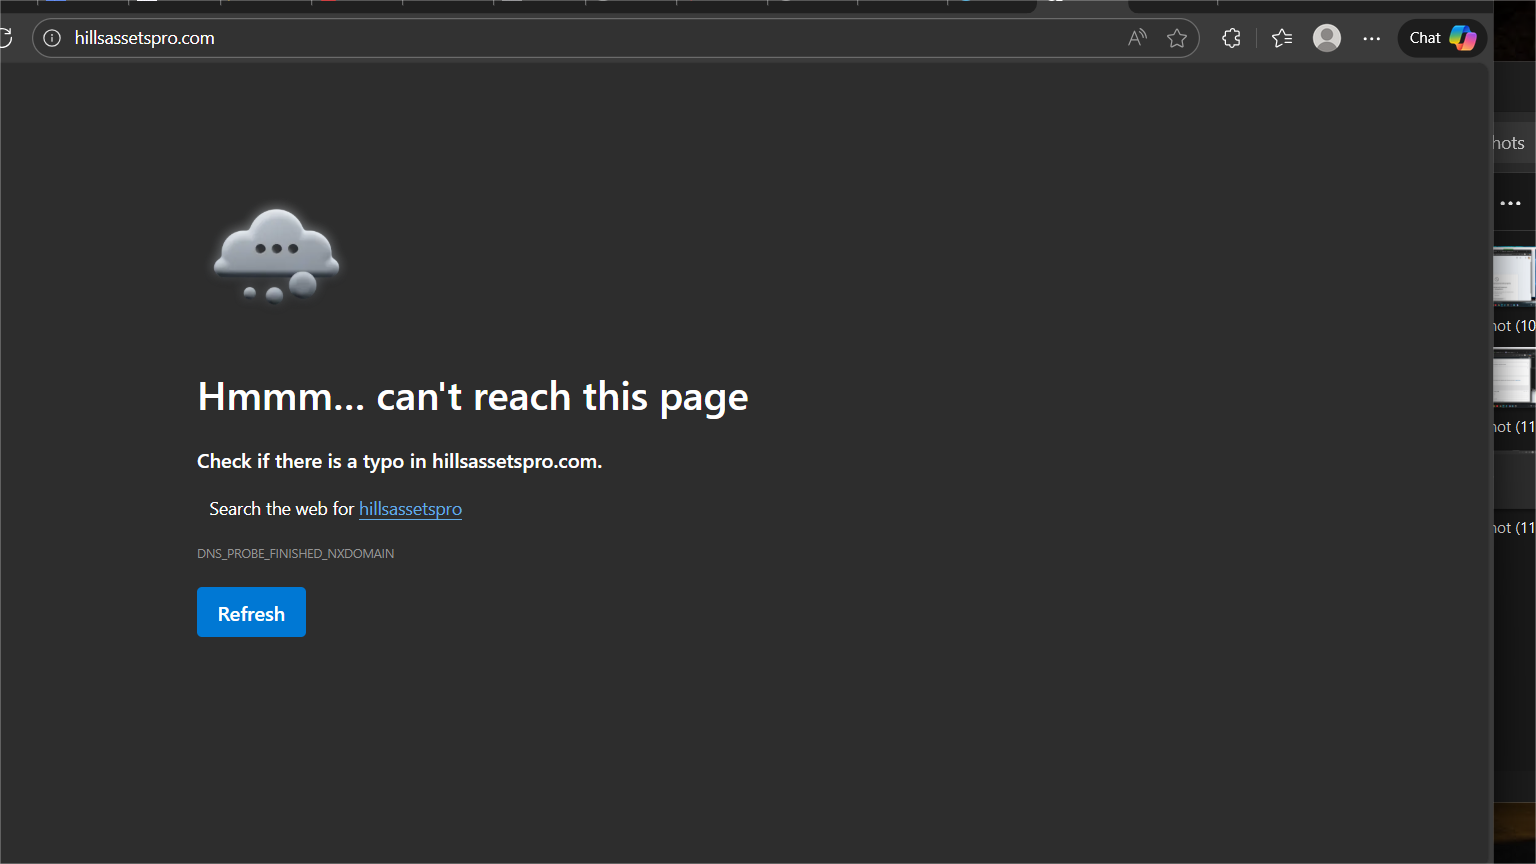Add this page to favorites star
The height and width of the screenshot is (864, 1536).
[1177, 38]
